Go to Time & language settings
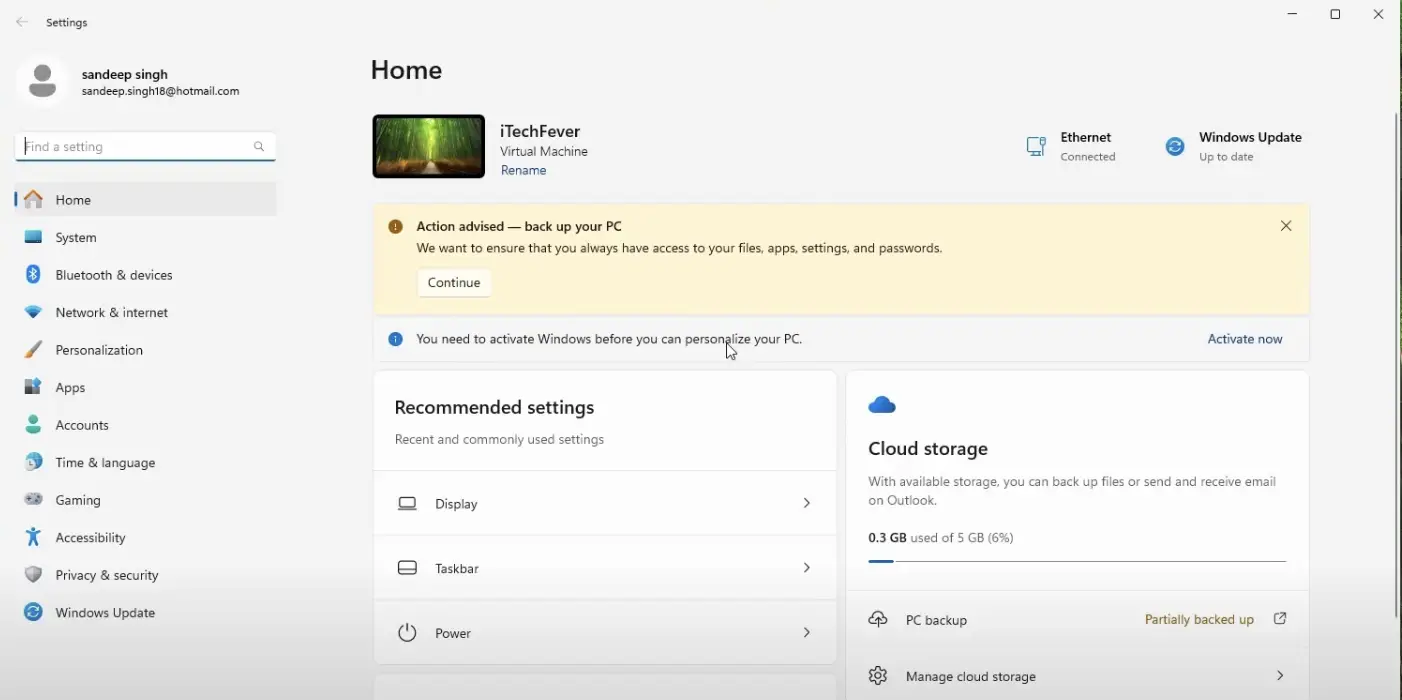 [x=146, y=462]
